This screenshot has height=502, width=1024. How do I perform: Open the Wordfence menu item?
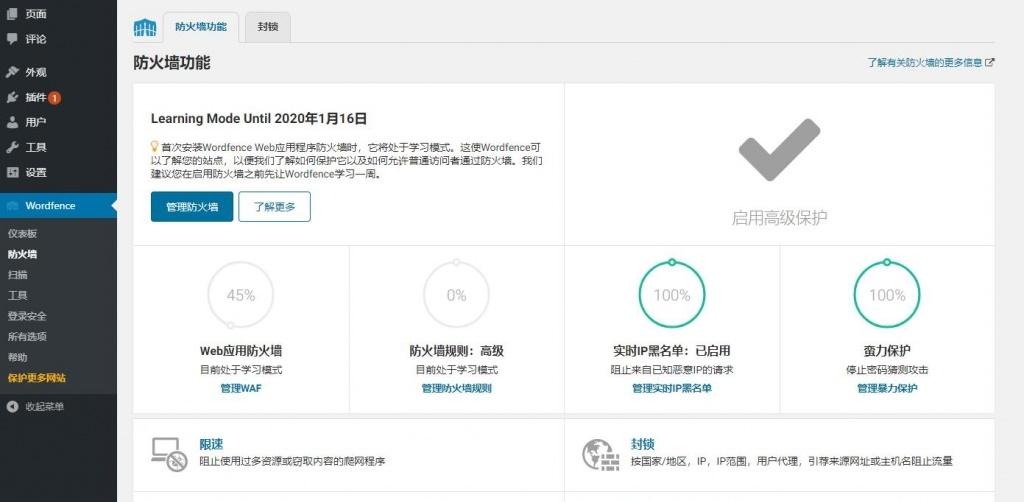tap(58, 206)
